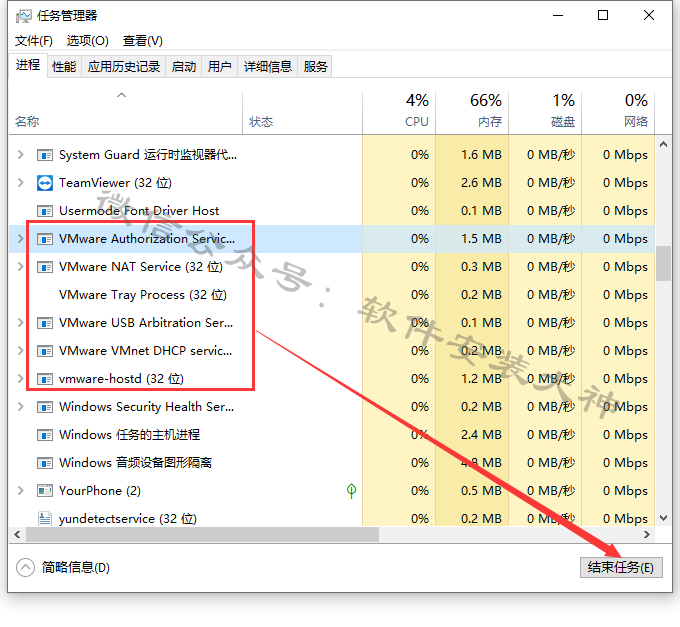
Task: Click the VMware USB Arbitration Service icon
Action: click(45, 323)
